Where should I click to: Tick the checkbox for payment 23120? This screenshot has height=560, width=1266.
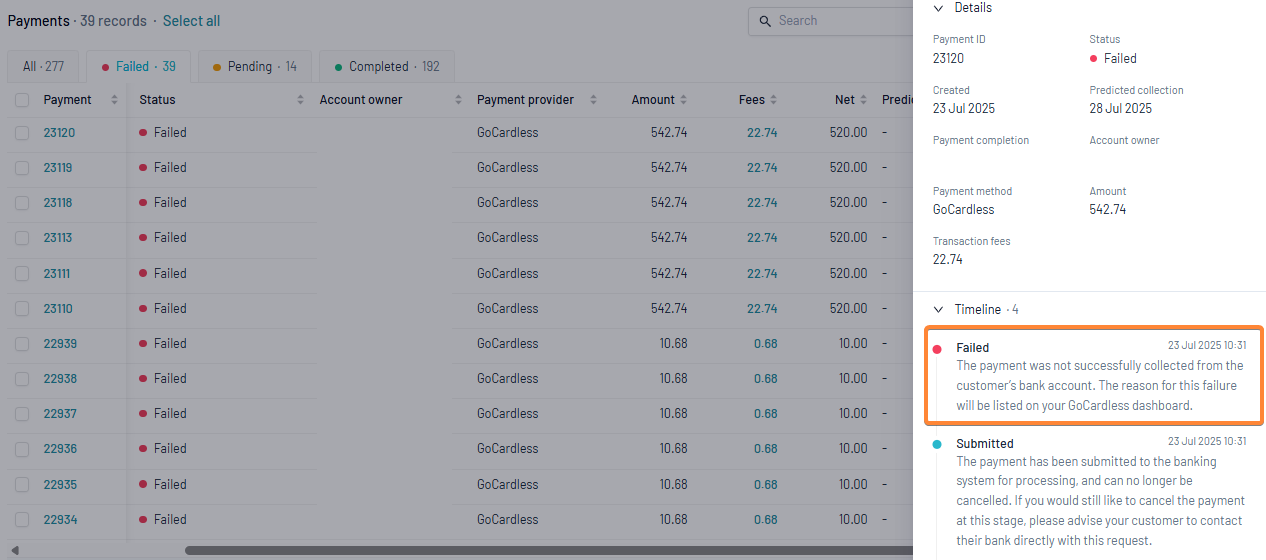(22, 133)
